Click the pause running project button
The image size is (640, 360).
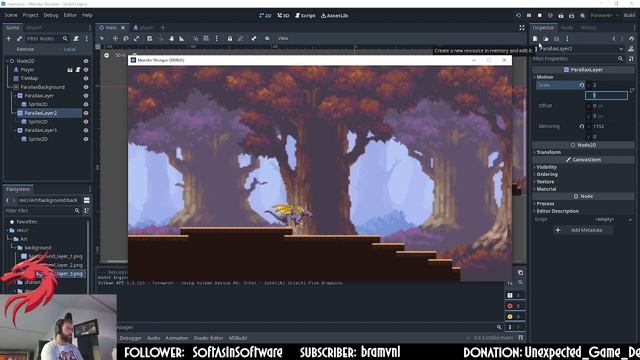tap(529, 16)
